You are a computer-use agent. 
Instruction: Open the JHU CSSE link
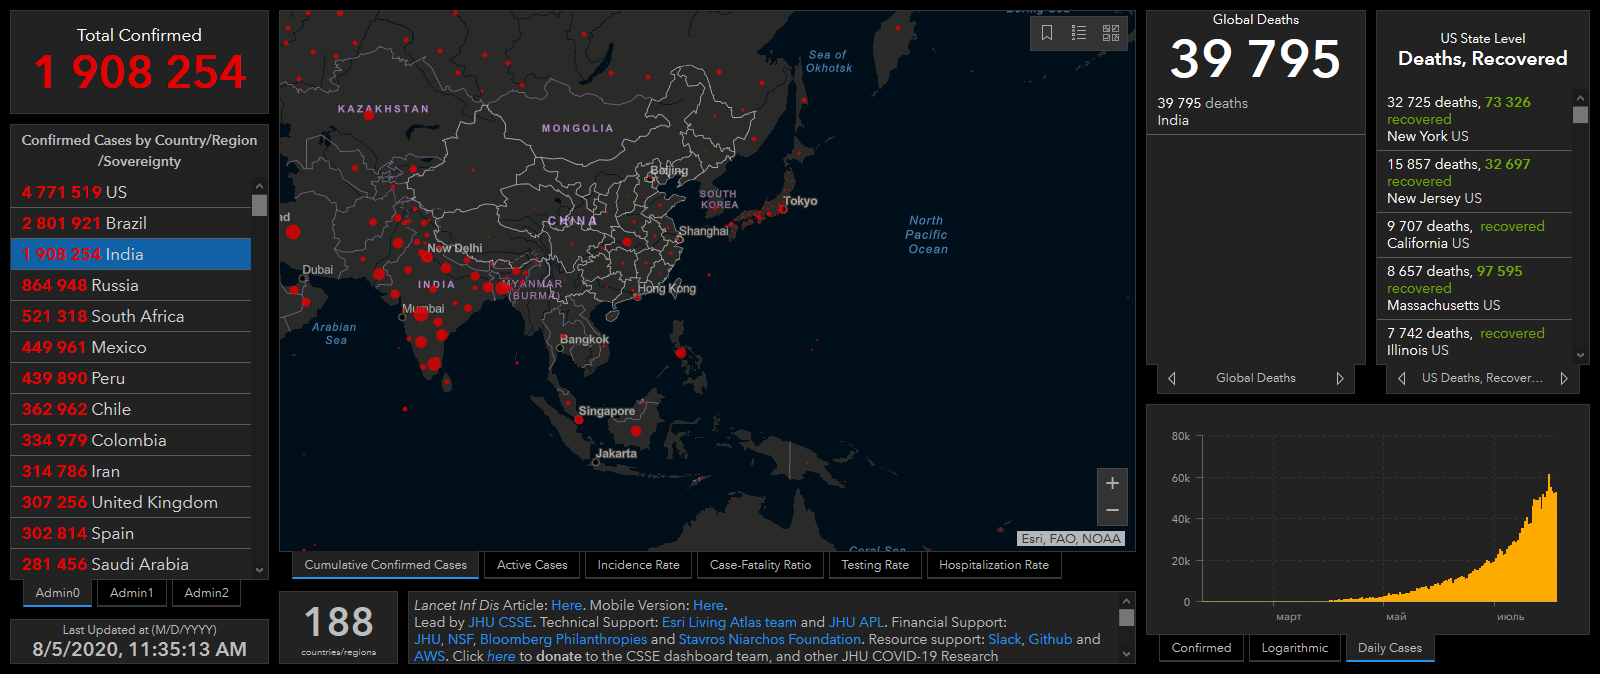click(500, 622)
